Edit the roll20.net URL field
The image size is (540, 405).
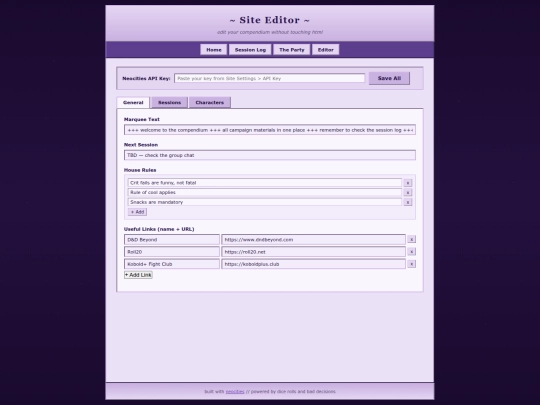[x=313, y=252]
